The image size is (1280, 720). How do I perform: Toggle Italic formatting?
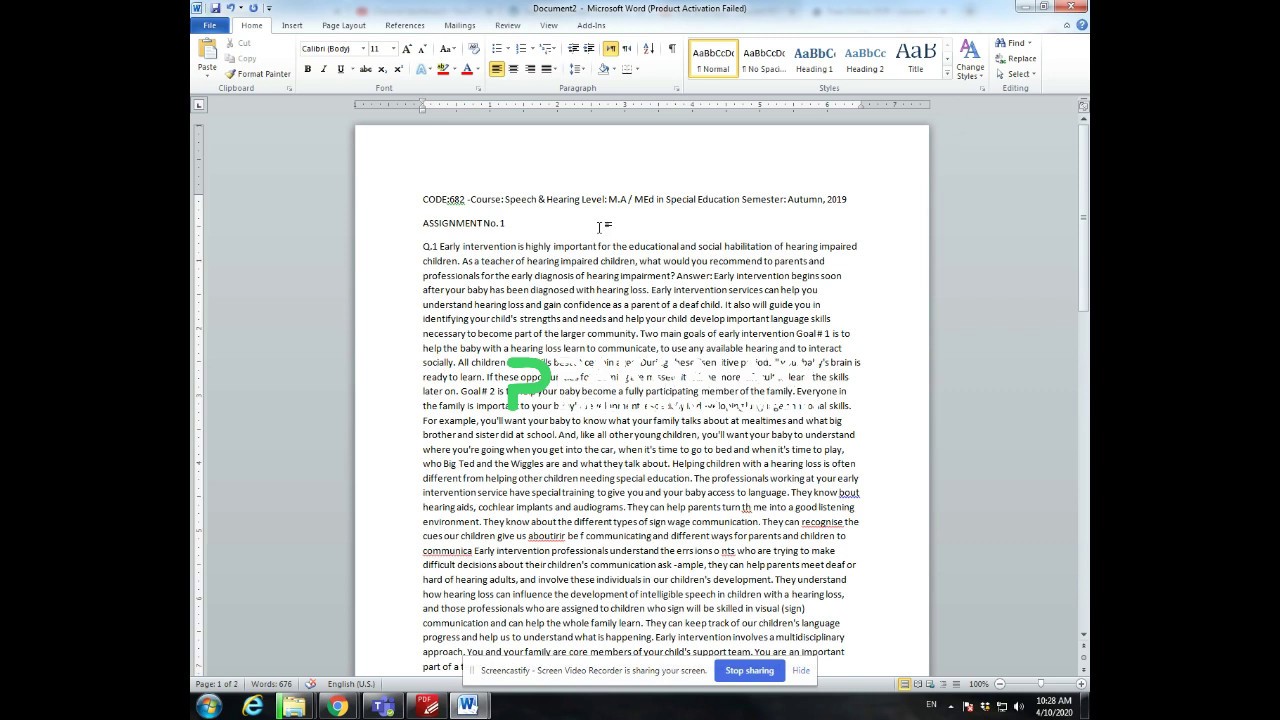323,69
